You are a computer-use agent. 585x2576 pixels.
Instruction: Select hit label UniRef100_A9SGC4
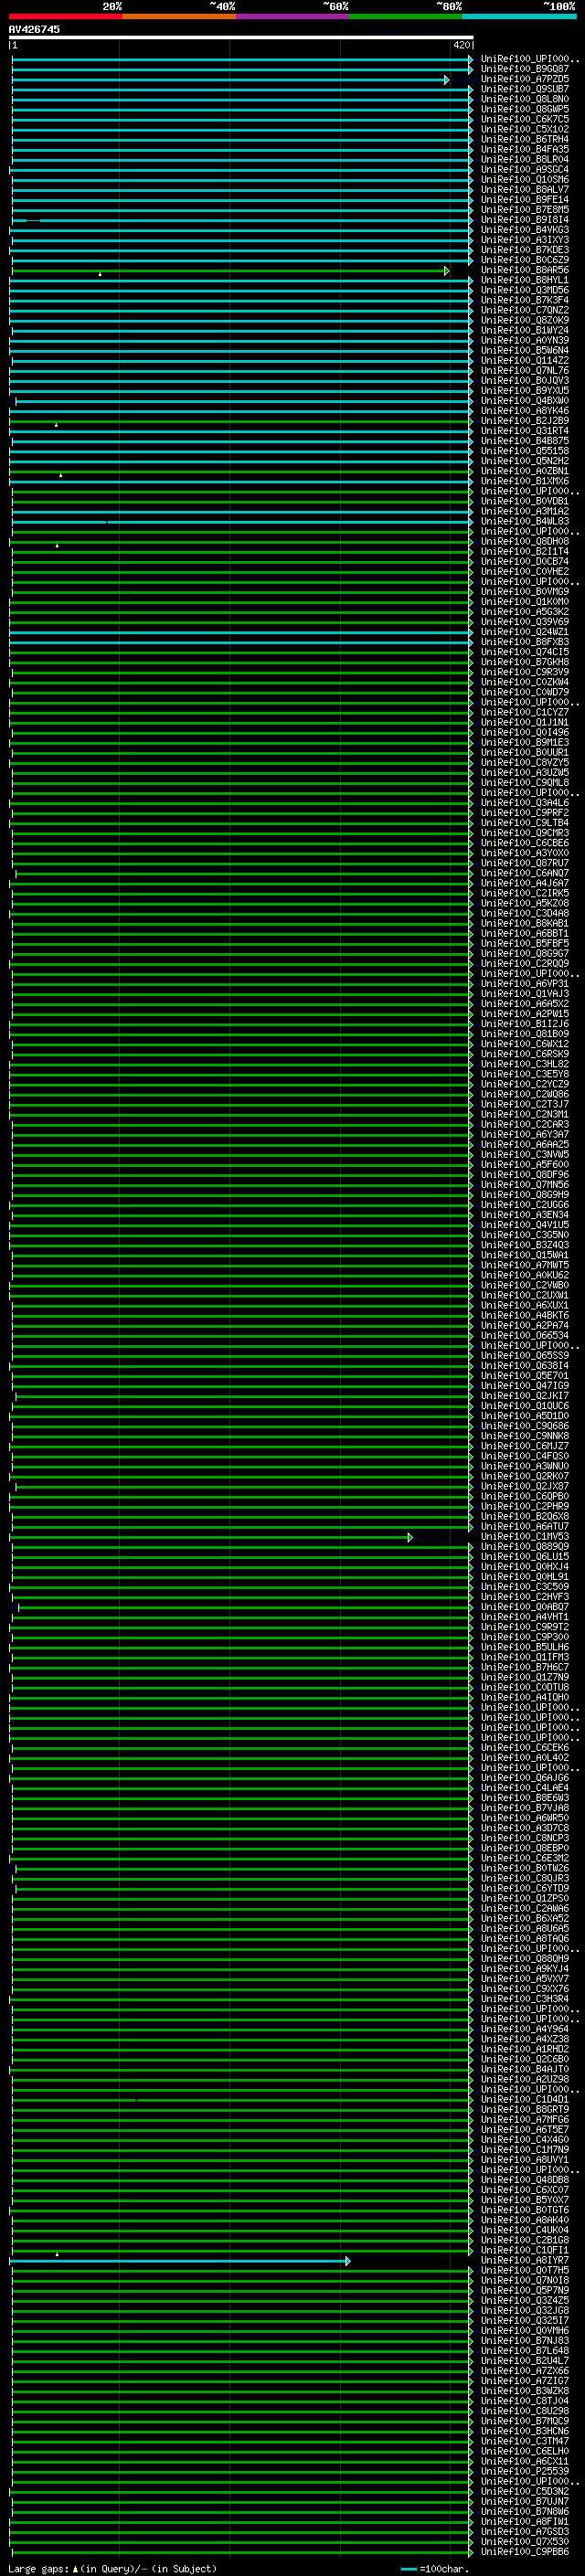pos(525,169)
